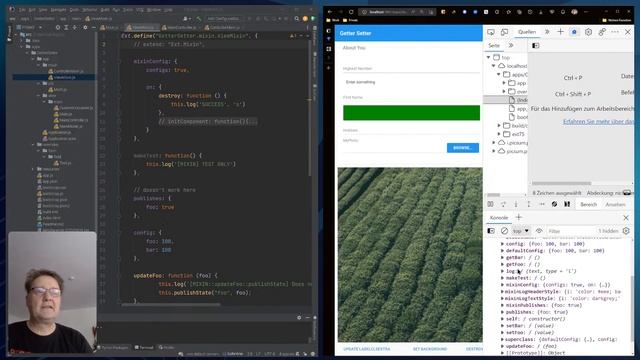Switch to the MainController.js editor tab
Image resolution: width=640 pixels, height=360 pixels.
179,27
